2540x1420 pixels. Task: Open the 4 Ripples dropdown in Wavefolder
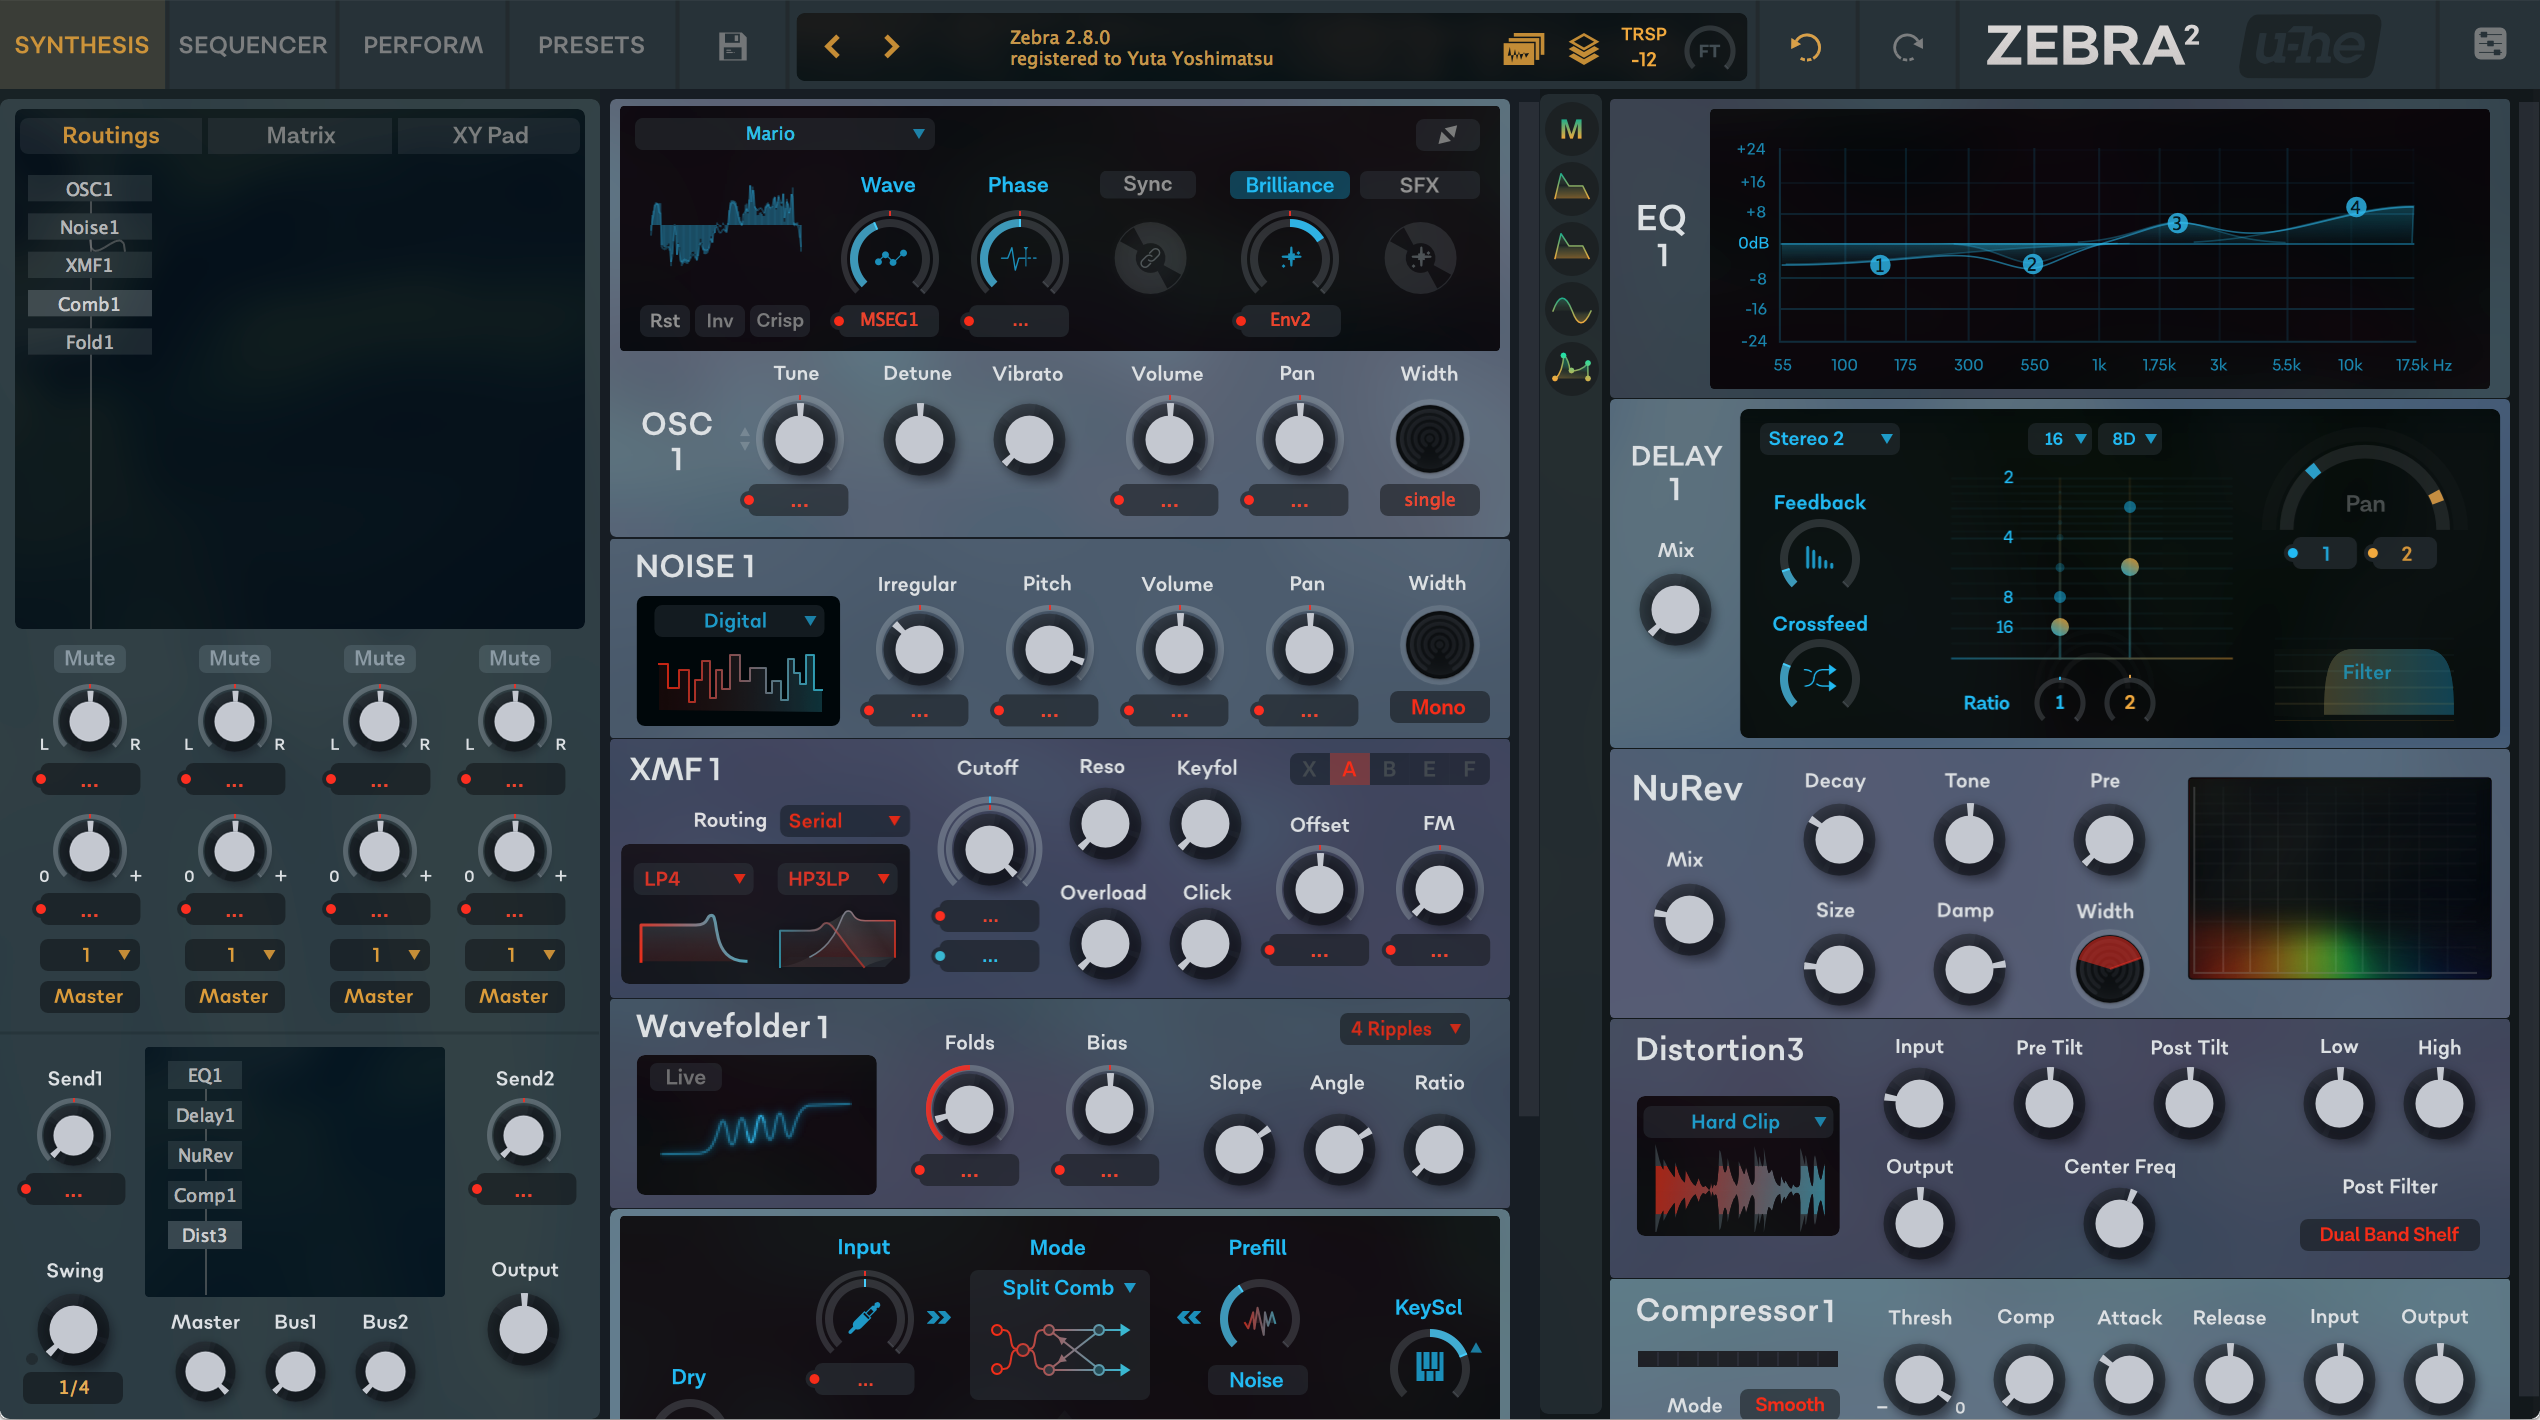[1405, 1029]
